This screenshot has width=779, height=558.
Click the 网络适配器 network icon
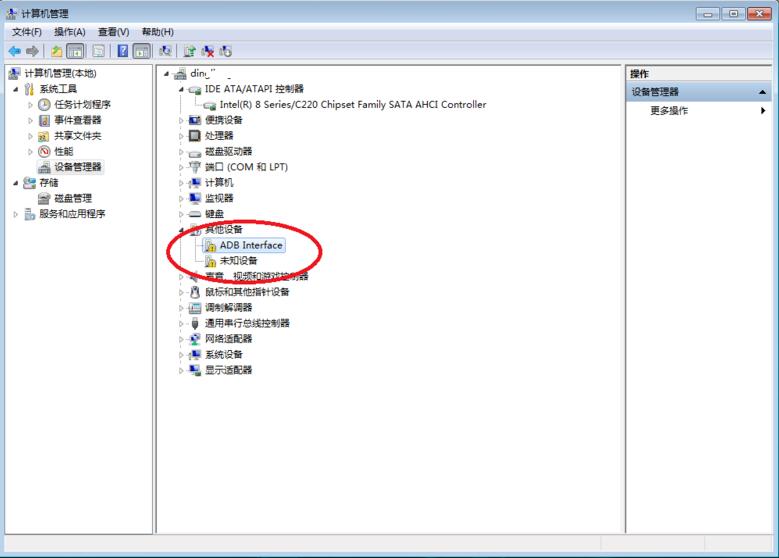tap(195, 339)
